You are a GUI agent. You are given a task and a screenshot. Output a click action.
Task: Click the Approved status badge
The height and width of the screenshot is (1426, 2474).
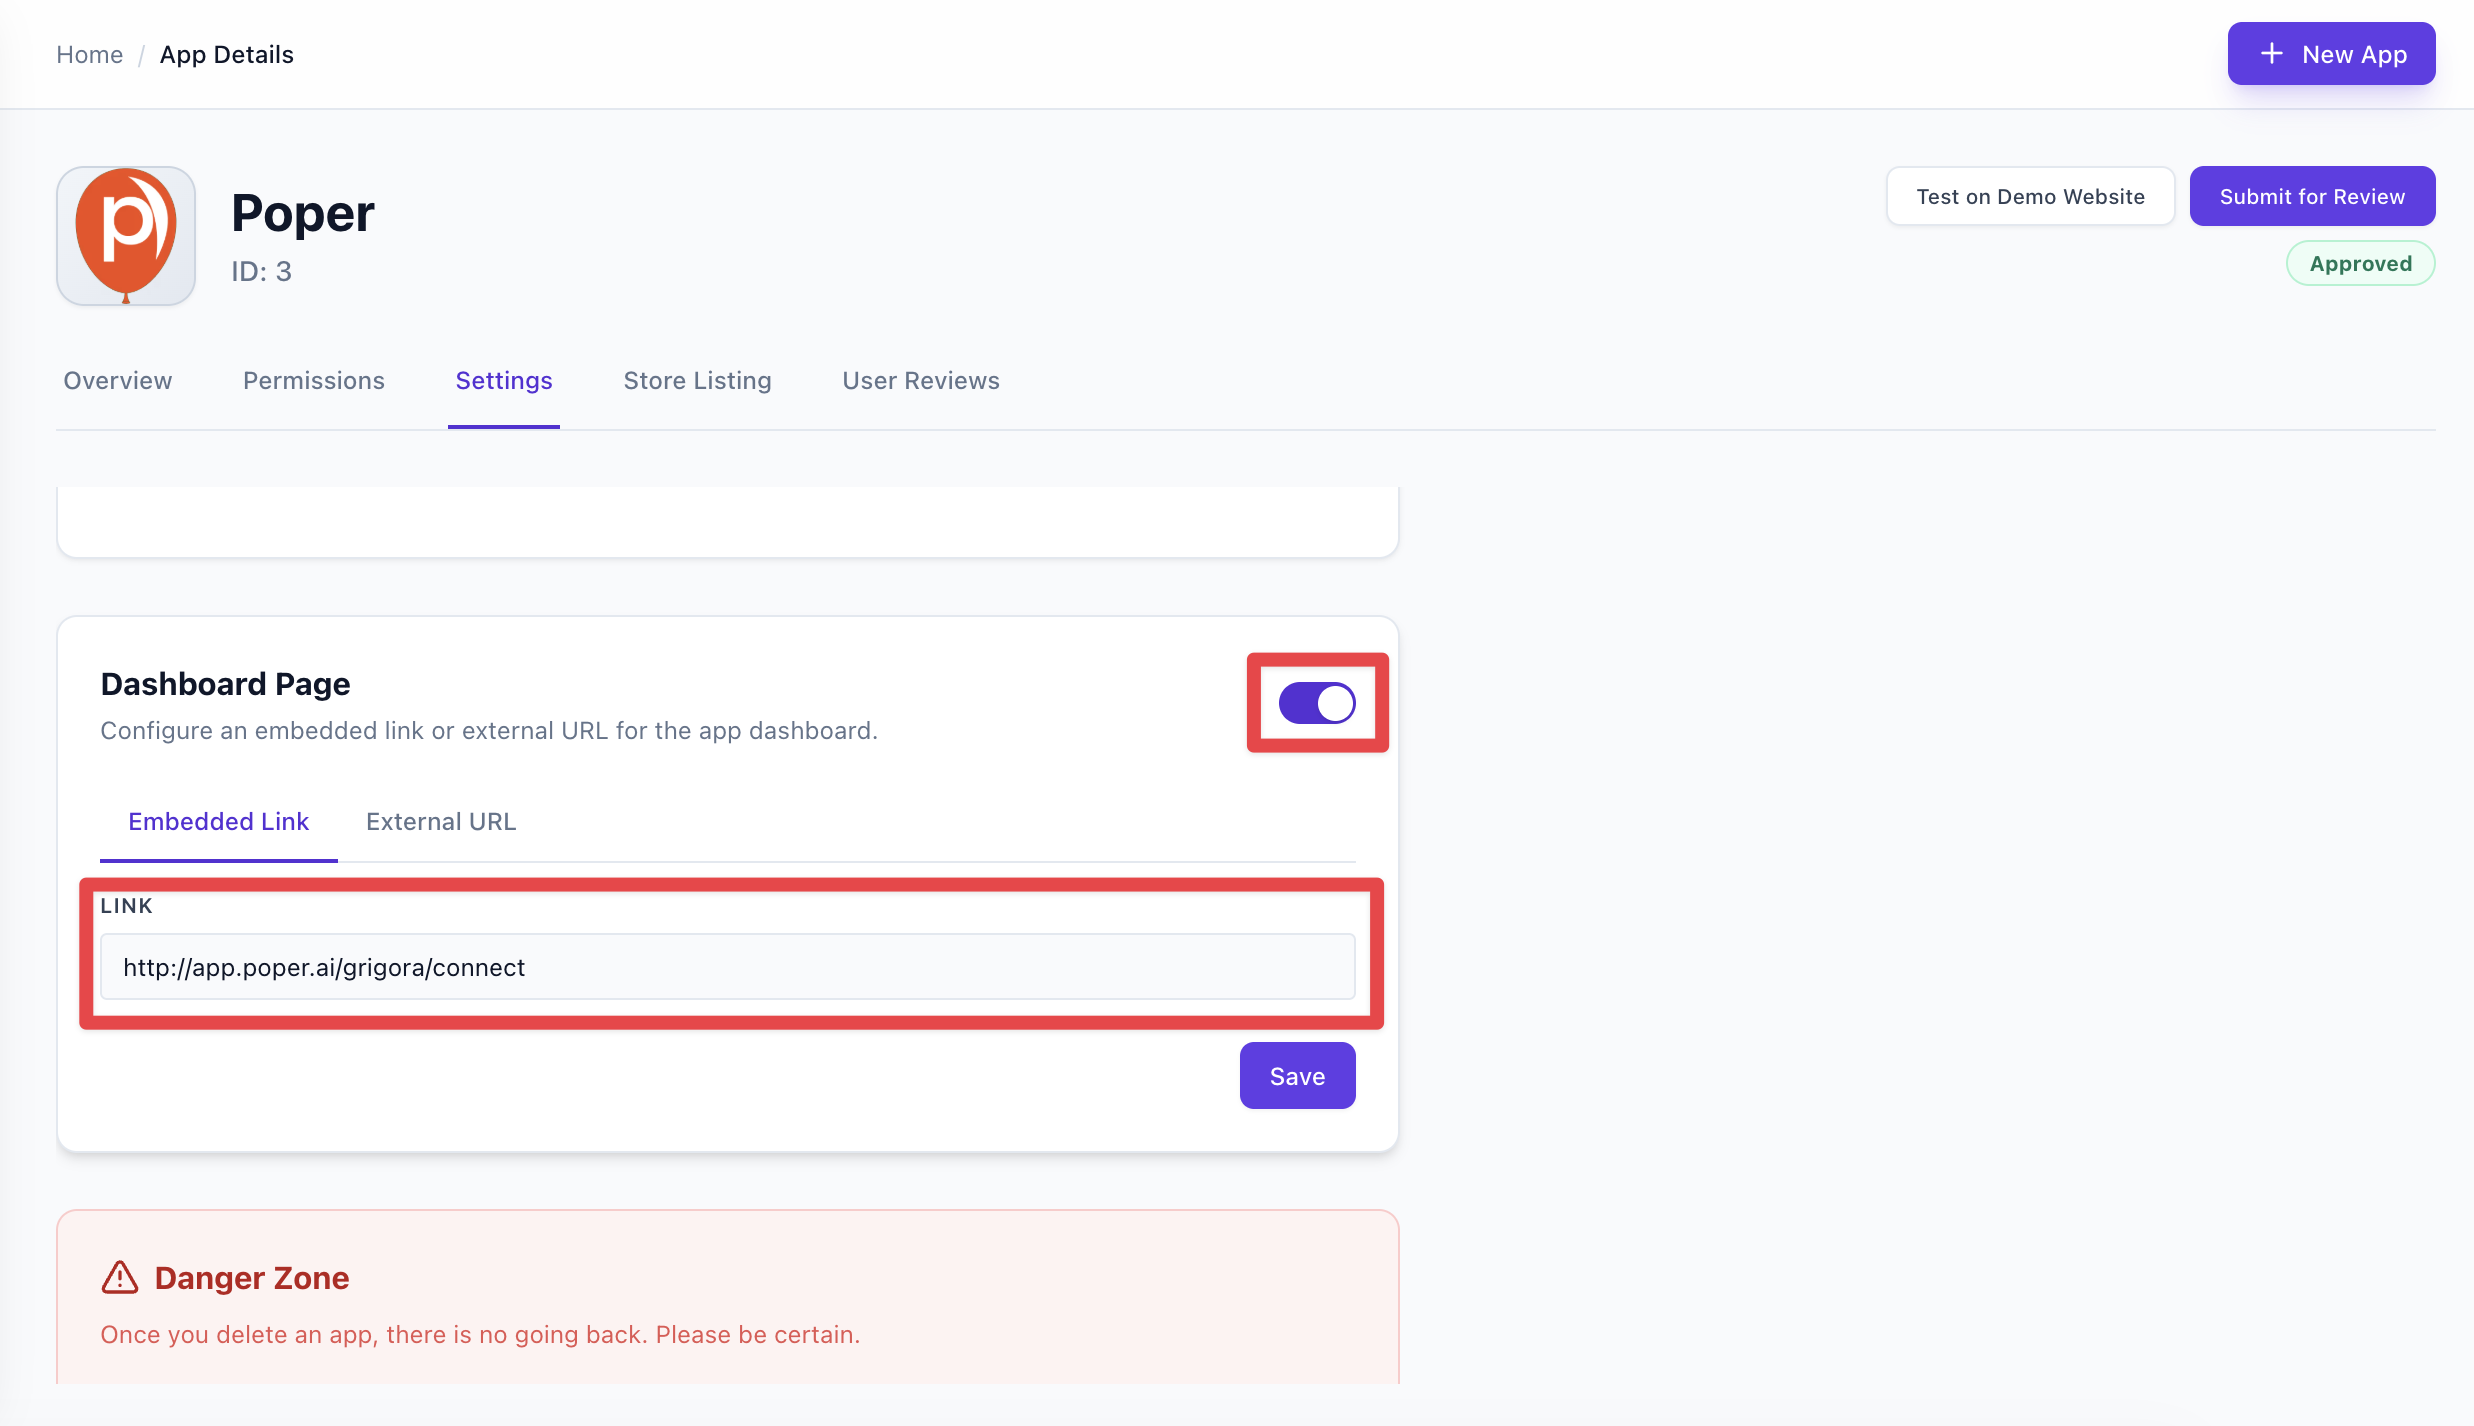coord(2360,263)
